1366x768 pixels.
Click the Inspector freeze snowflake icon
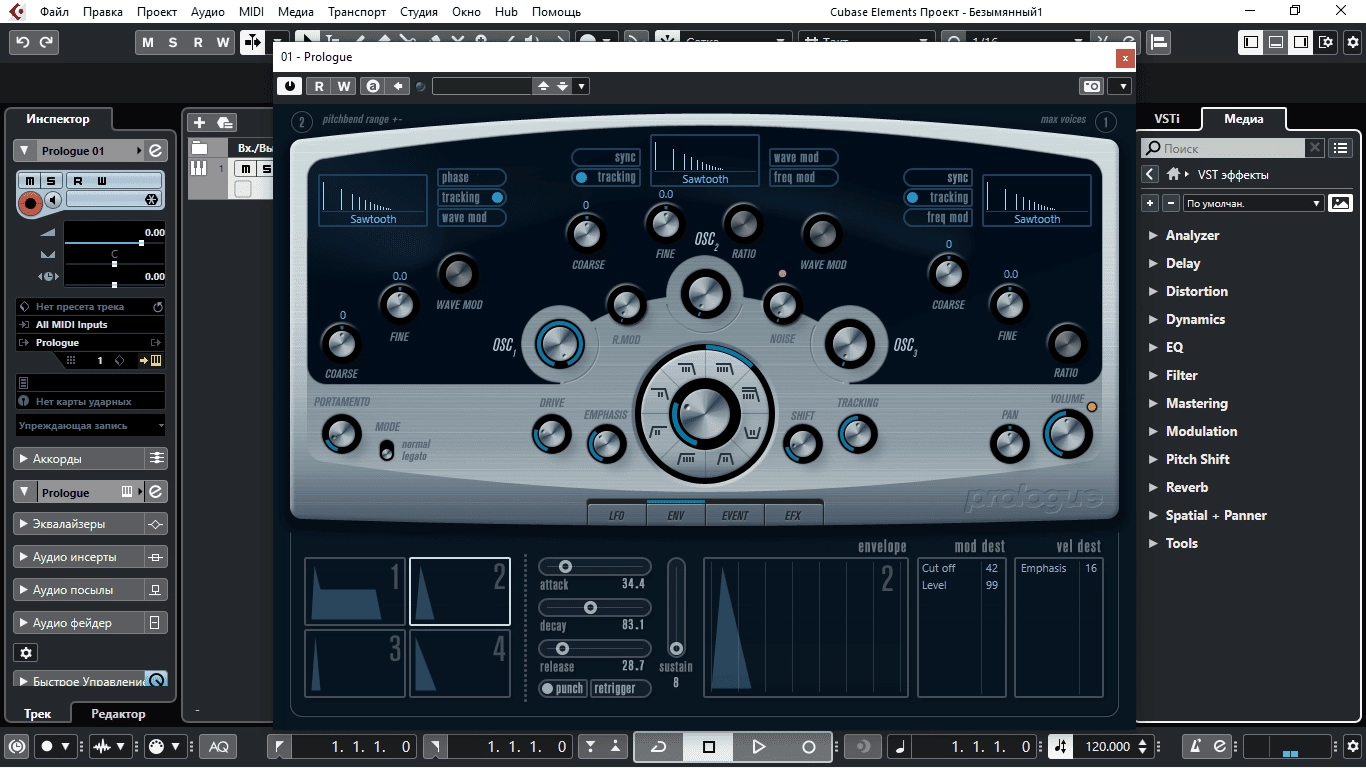coord(151,201)
